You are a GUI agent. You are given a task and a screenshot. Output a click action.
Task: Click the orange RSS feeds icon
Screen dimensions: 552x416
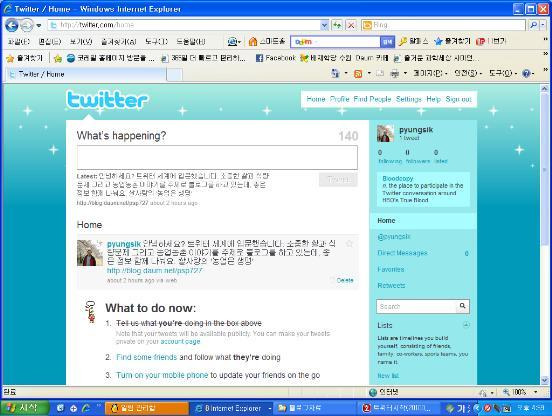click(x=358, y=74)
